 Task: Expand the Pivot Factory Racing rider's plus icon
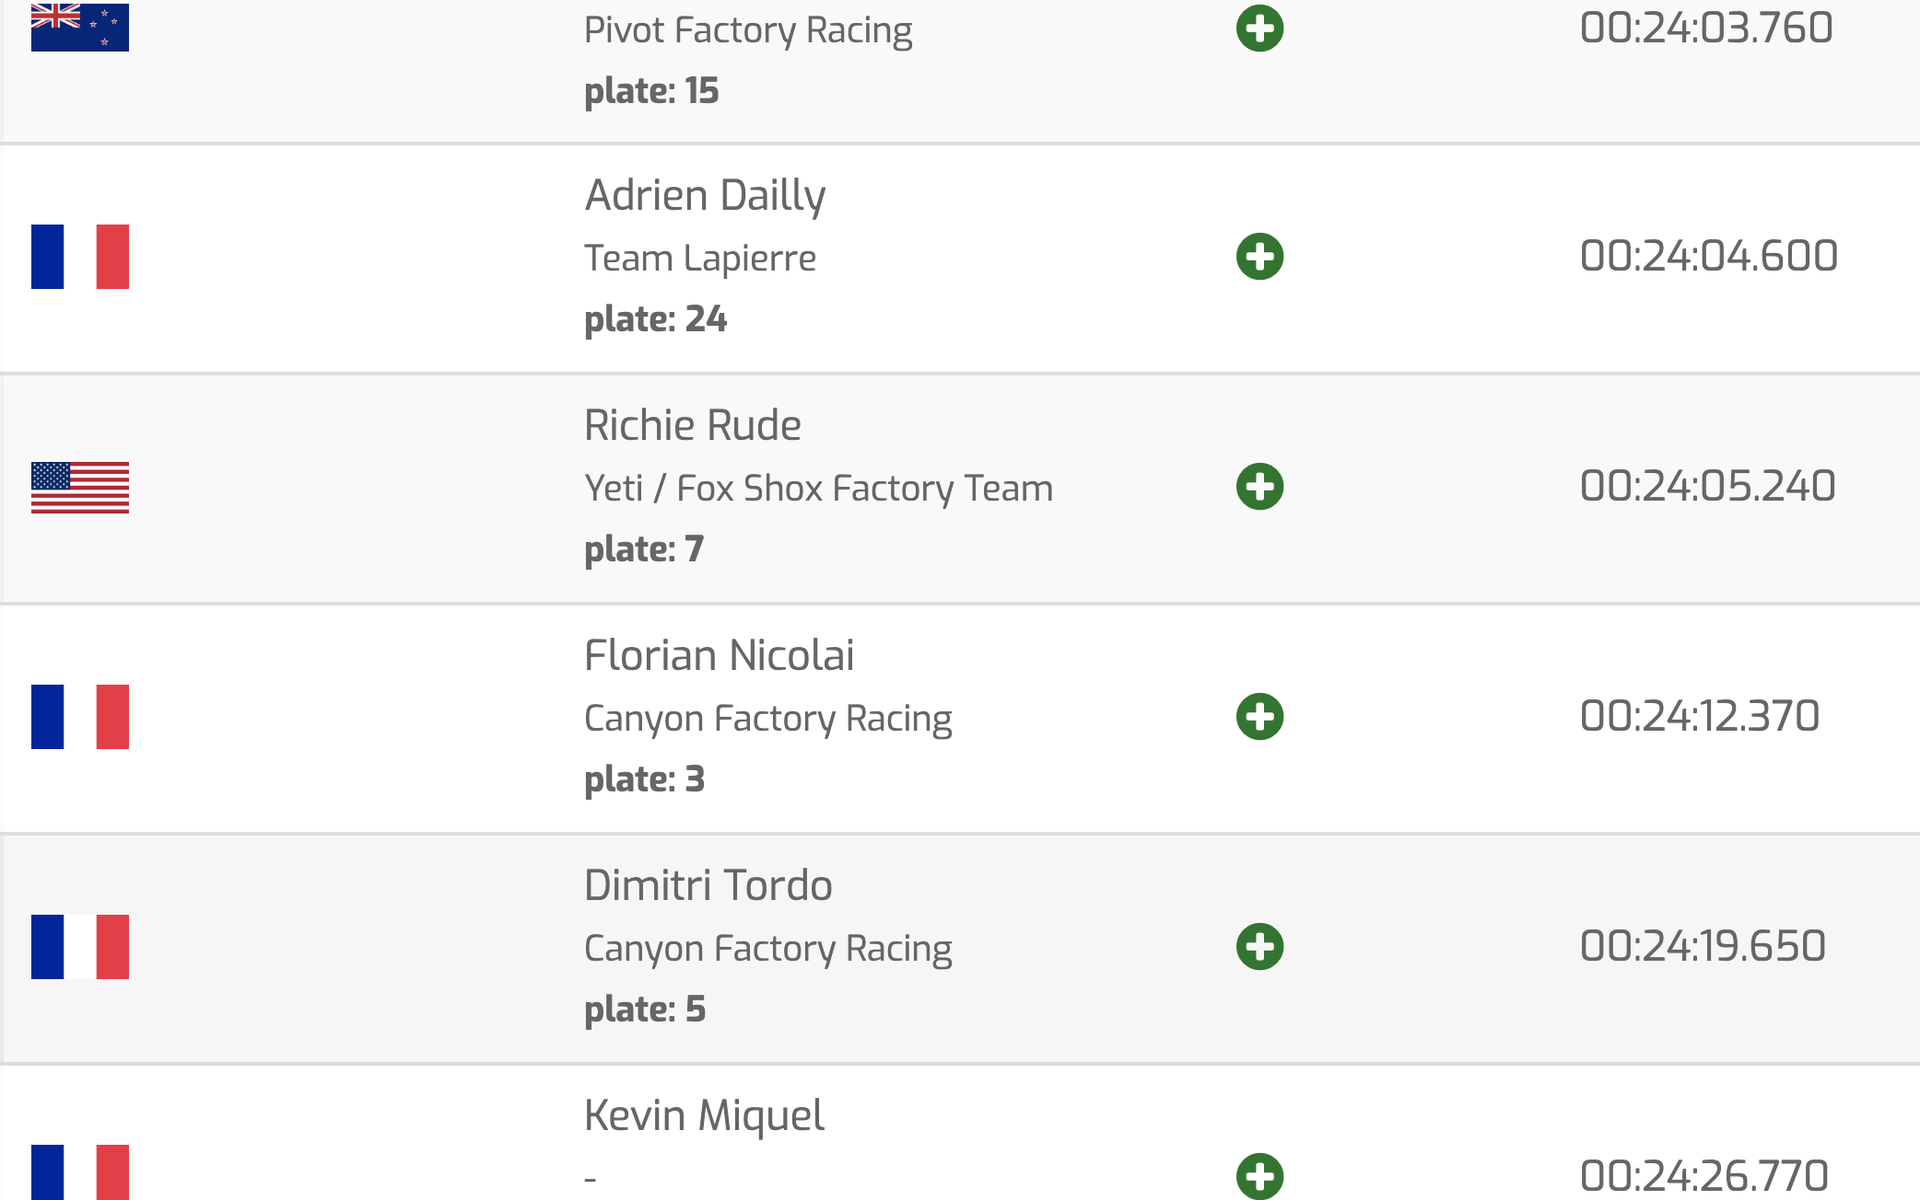[1260, 28]
